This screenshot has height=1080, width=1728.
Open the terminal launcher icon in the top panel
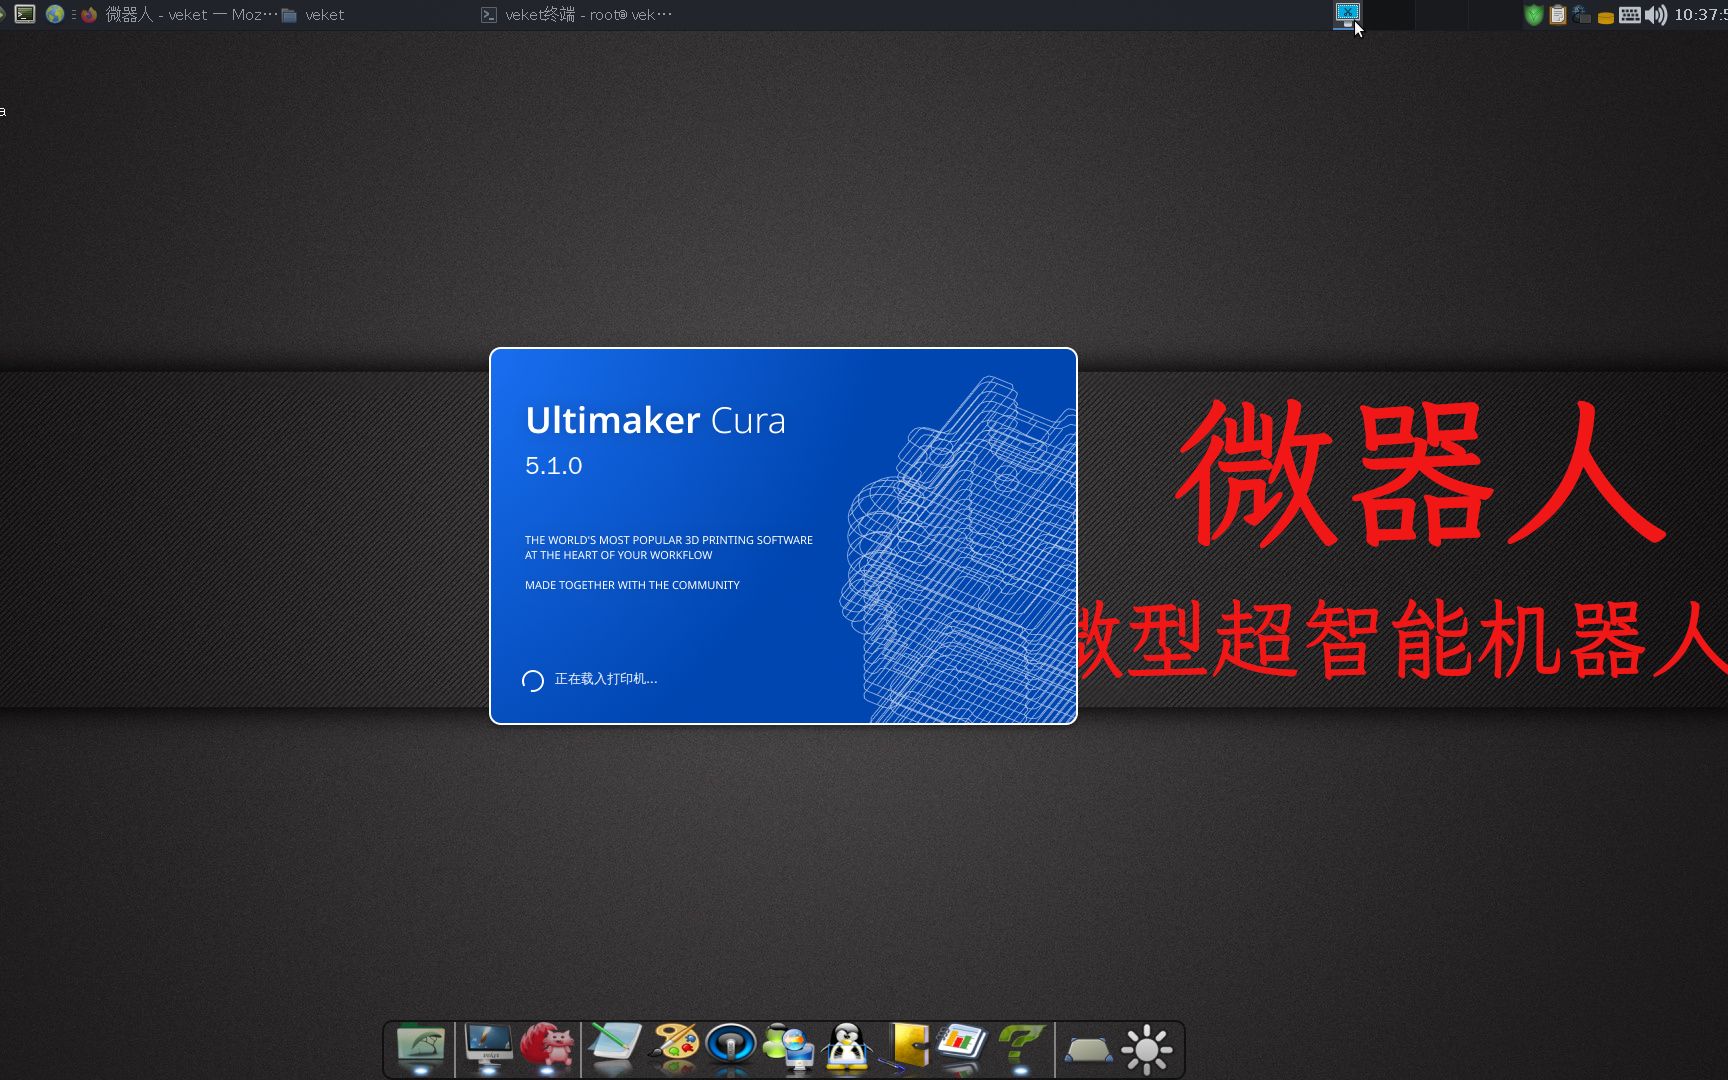[25, 14]
